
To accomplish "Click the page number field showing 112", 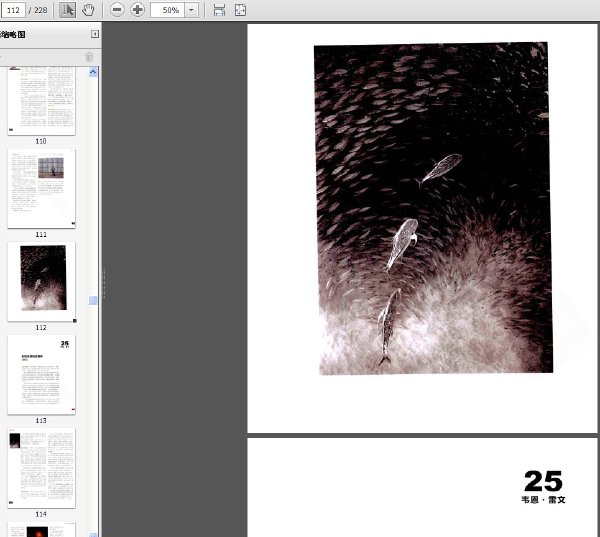I will 13,10.
